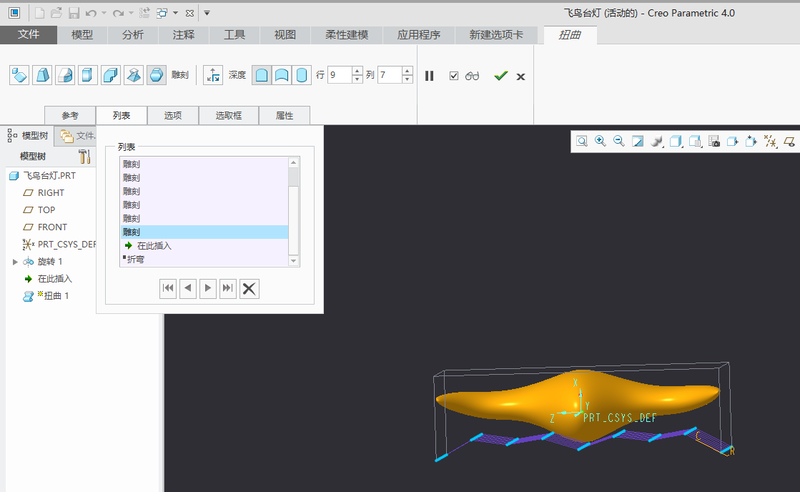Click the glasses preview icon
The image size is (800, 492).
pos(472,76)
